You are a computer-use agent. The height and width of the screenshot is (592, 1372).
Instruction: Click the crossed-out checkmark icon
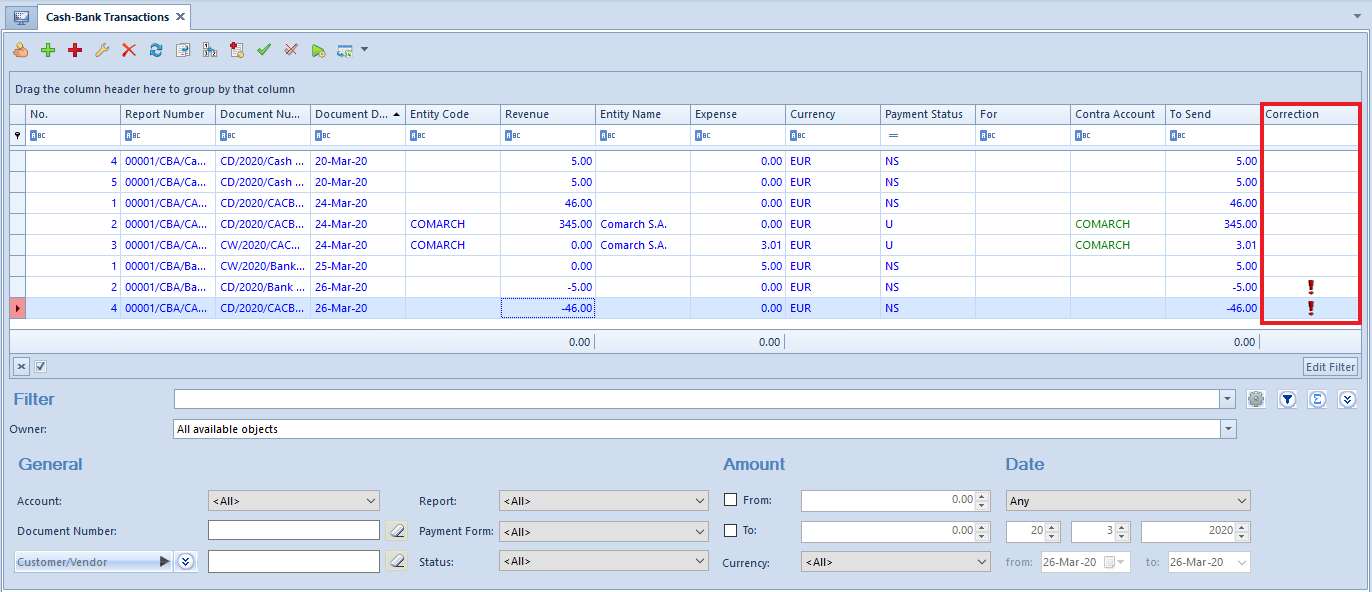(x=291, y=50)
